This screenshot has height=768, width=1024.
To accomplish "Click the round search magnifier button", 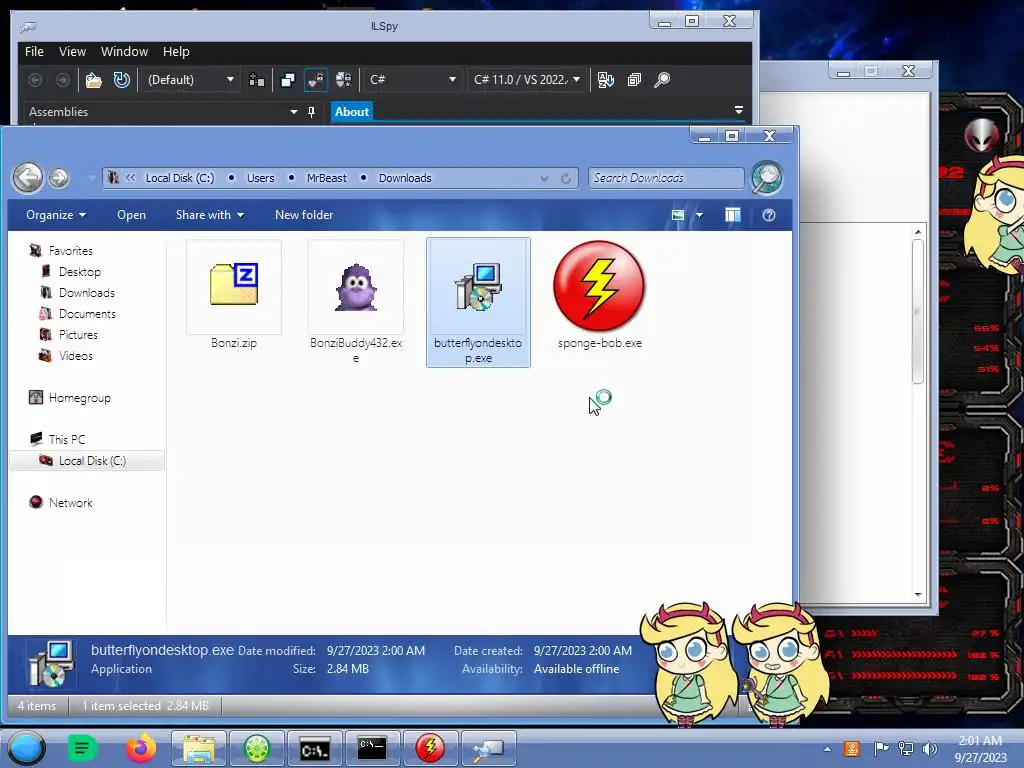I will [x=767, y=178].
